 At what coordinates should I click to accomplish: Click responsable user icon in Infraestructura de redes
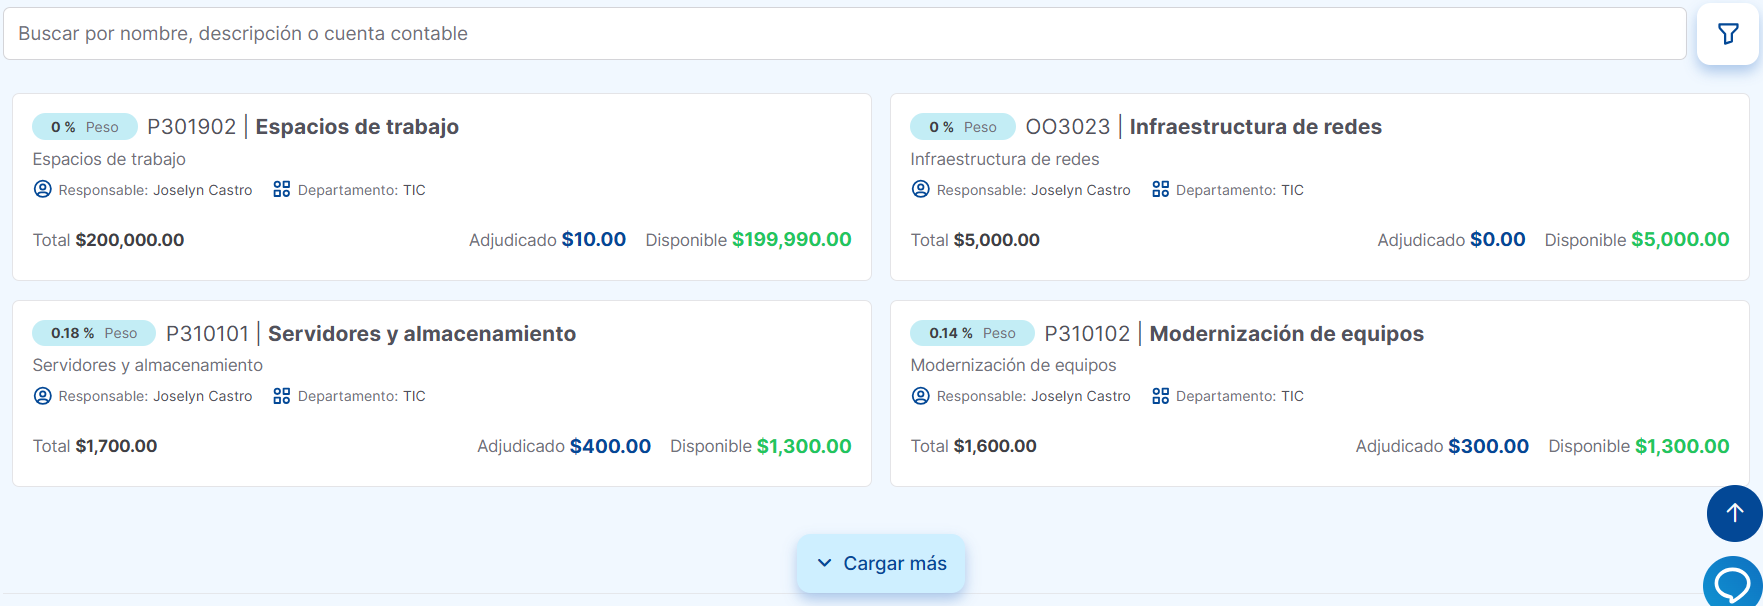click(921, 189)
